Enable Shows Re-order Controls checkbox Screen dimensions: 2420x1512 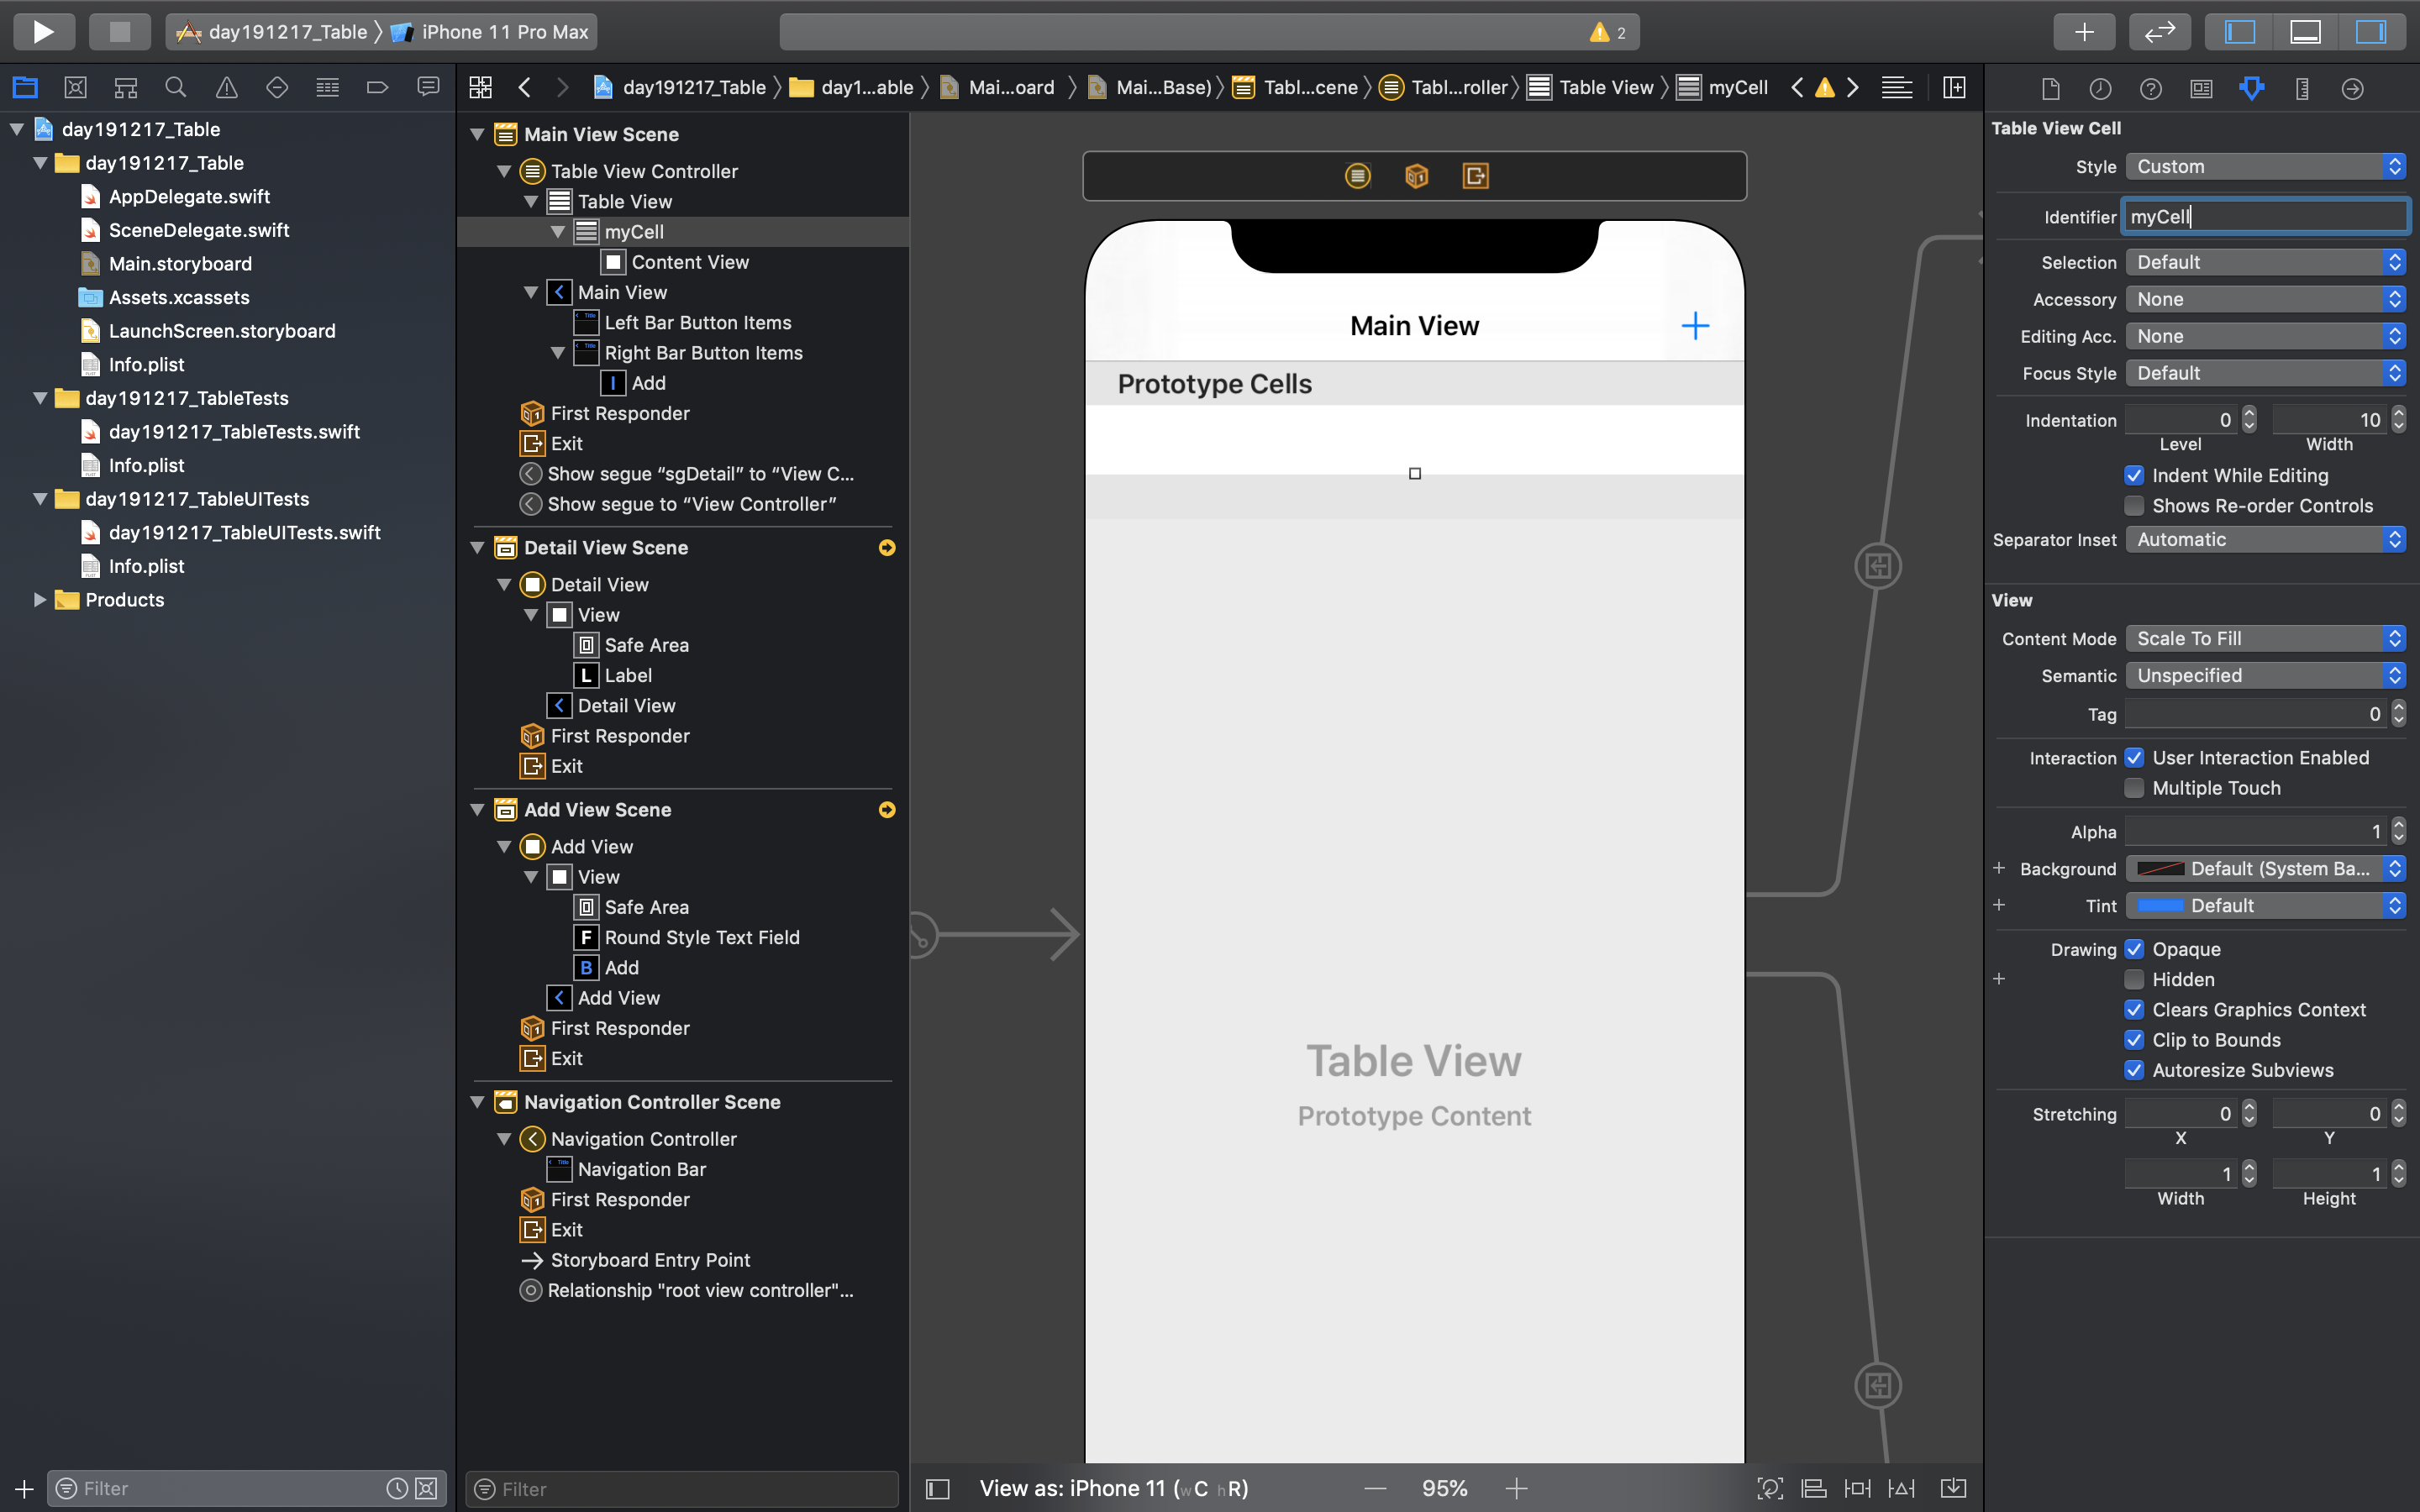2134,506
